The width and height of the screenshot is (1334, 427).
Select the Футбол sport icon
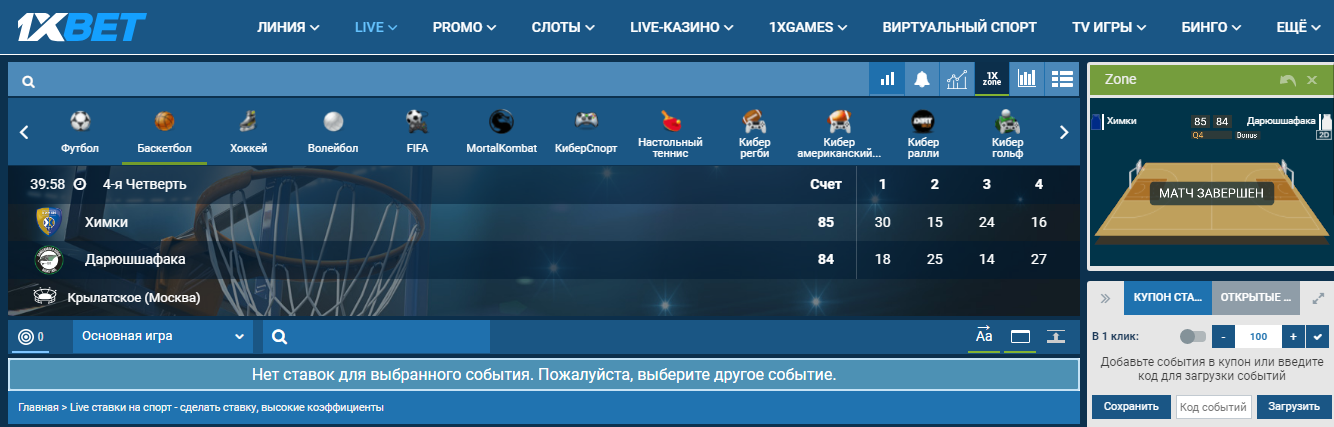tap(80, 122)
